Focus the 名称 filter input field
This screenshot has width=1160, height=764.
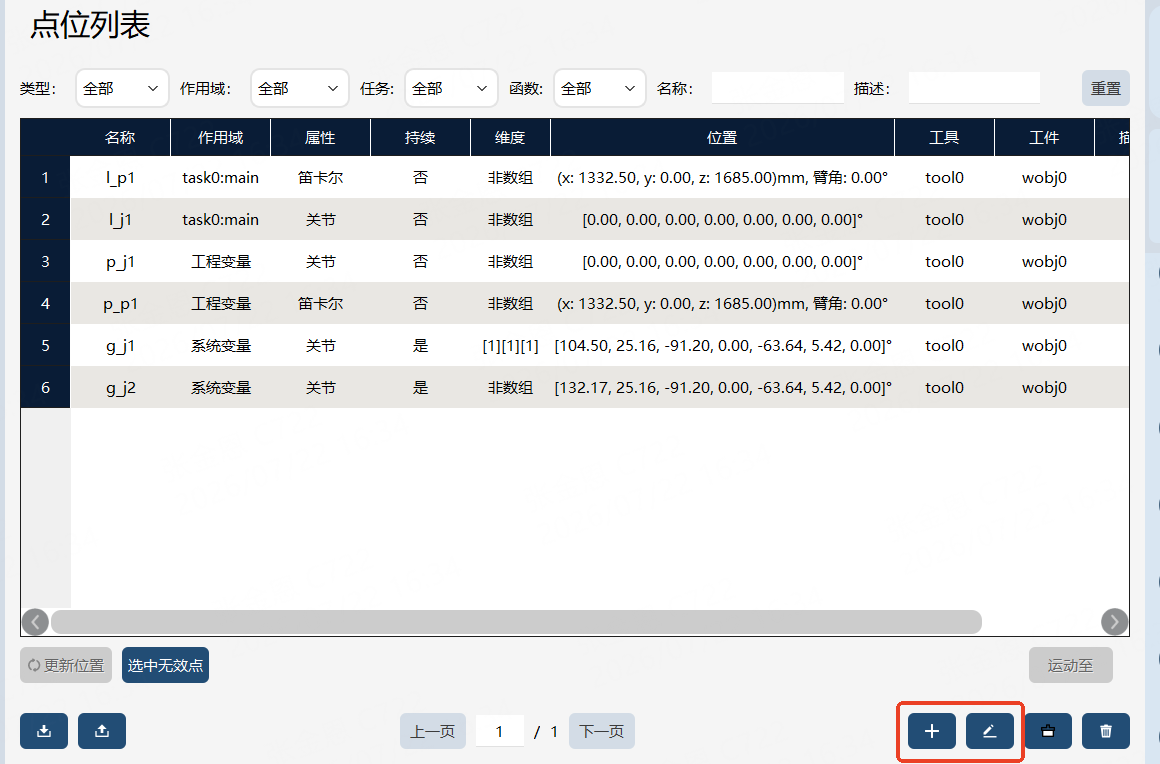778,88
